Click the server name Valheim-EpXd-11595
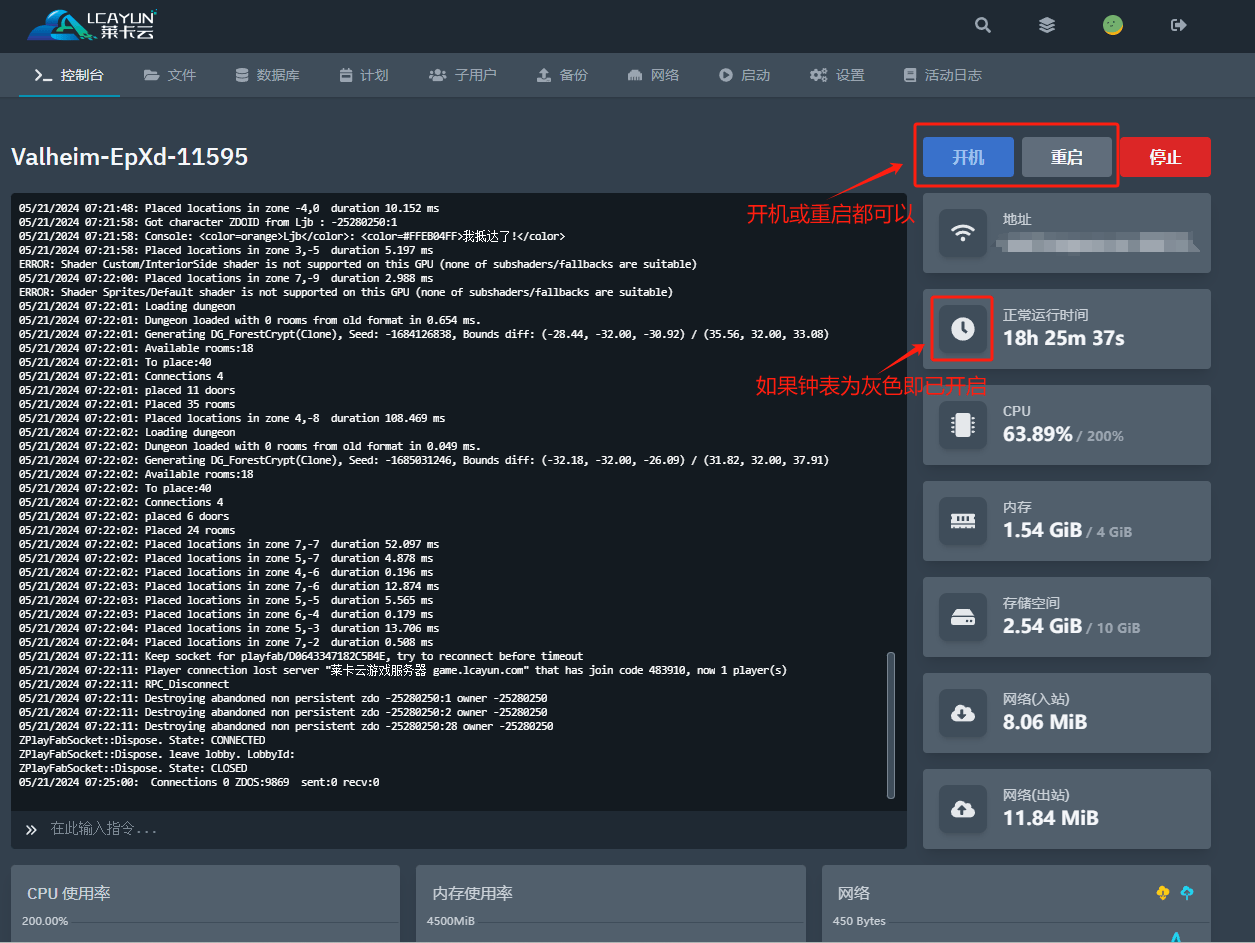This screenshot has height=943, width=1255. tap(130, 157)
